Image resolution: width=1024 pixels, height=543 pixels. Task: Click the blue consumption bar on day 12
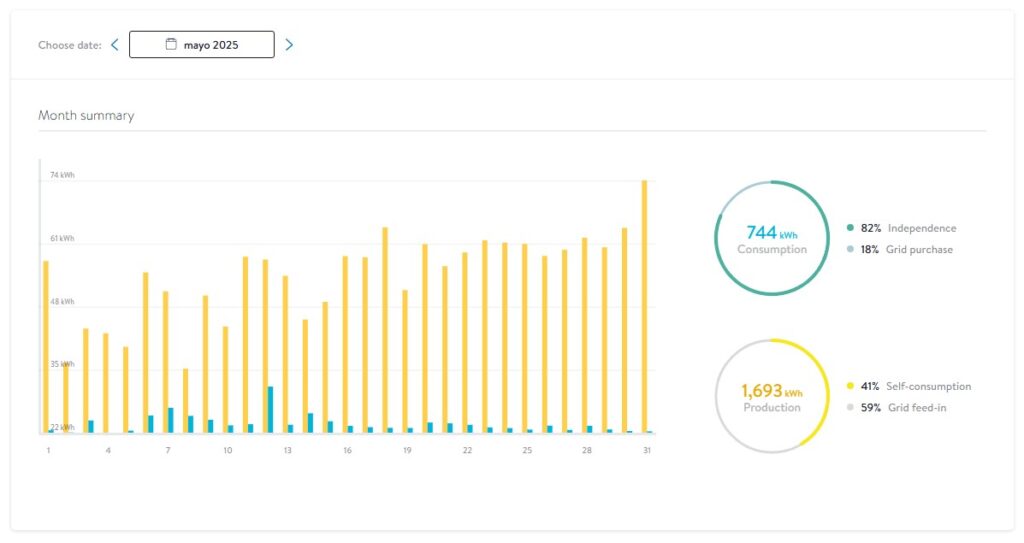[270, 409]
